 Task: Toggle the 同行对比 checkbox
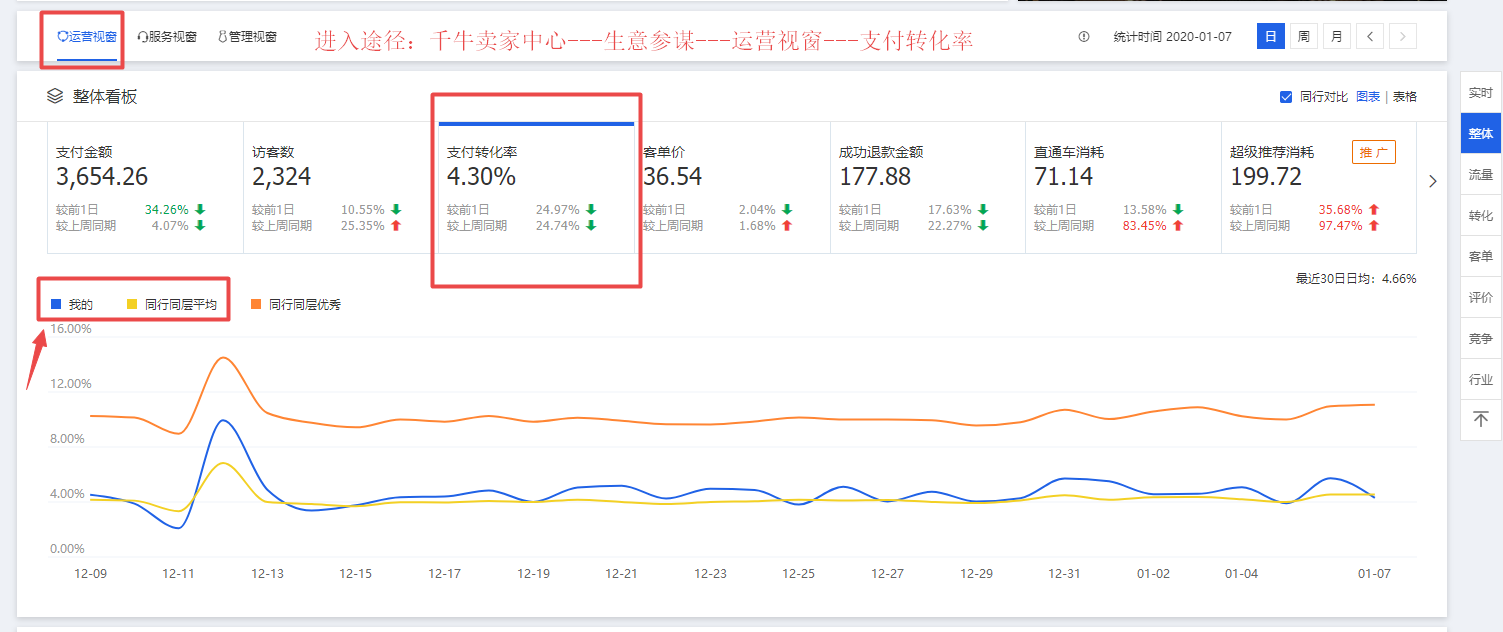tap(1286, 97)
